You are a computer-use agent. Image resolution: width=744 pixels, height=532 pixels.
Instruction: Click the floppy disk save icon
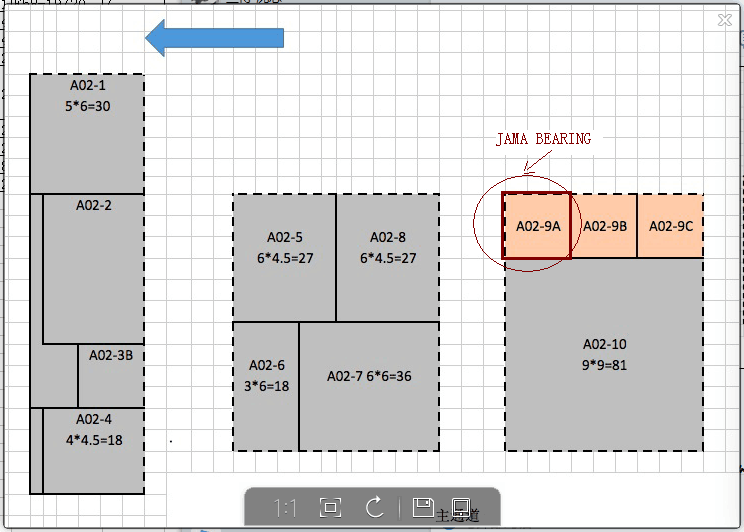[422, 508]
